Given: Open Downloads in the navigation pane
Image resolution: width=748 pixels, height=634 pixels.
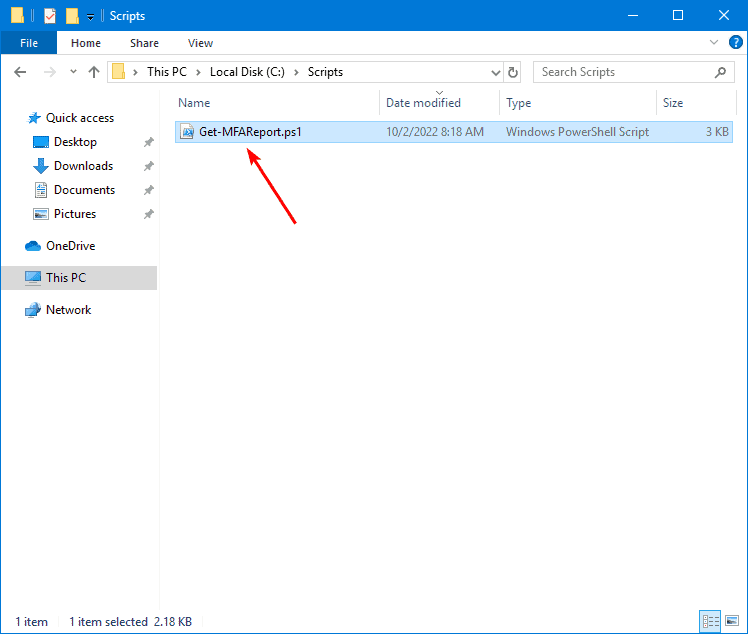Looking at the screenshot, I should (83, 166).
